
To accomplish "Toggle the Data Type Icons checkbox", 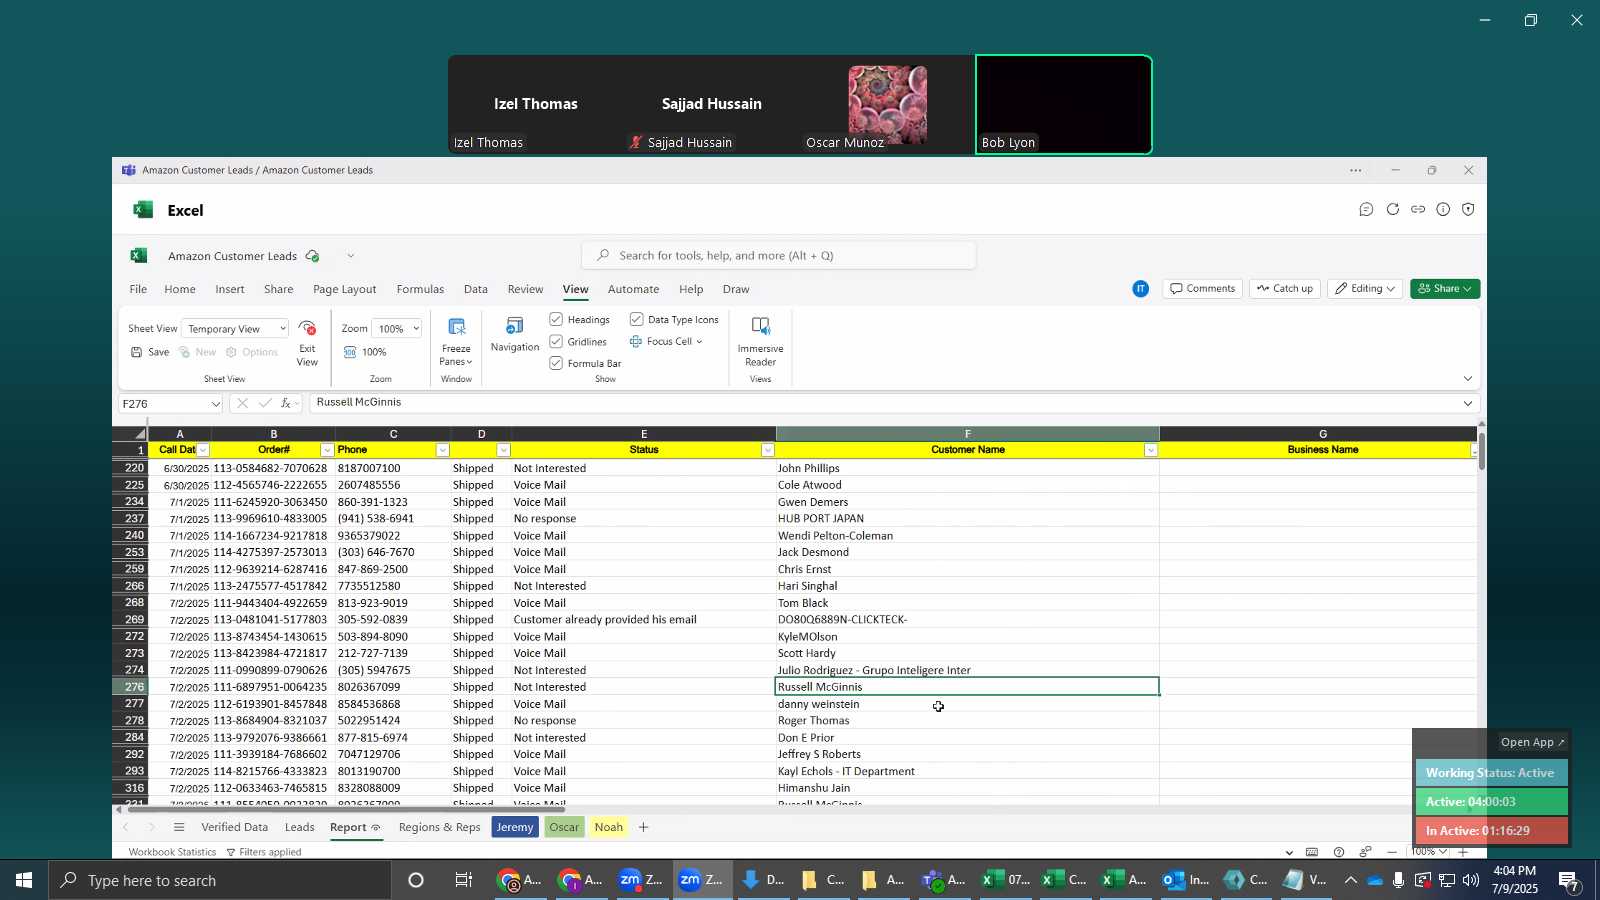I will point(636,319).
